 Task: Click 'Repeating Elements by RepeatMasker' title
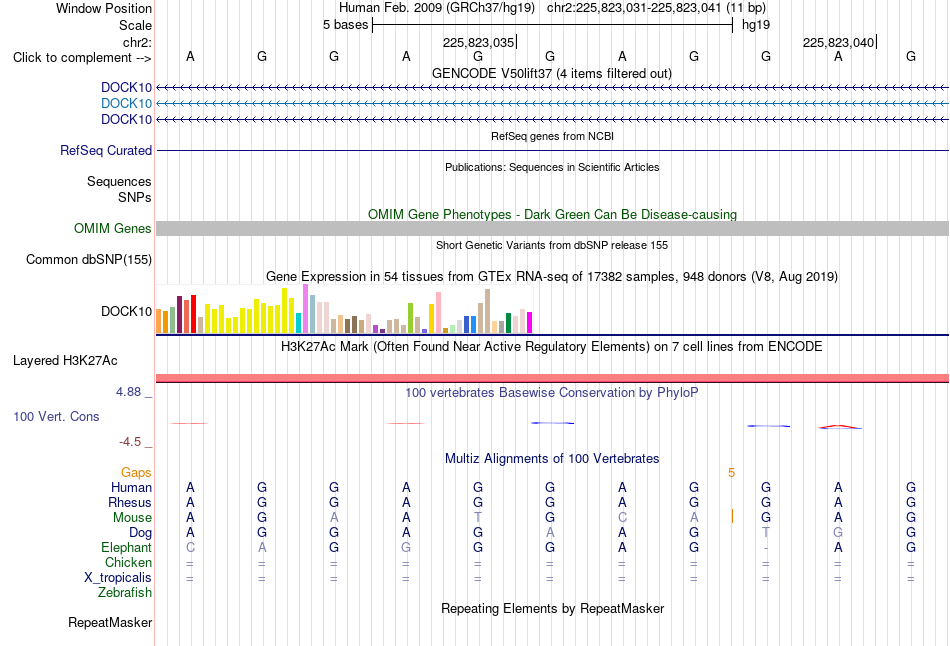tap(552, 608)
